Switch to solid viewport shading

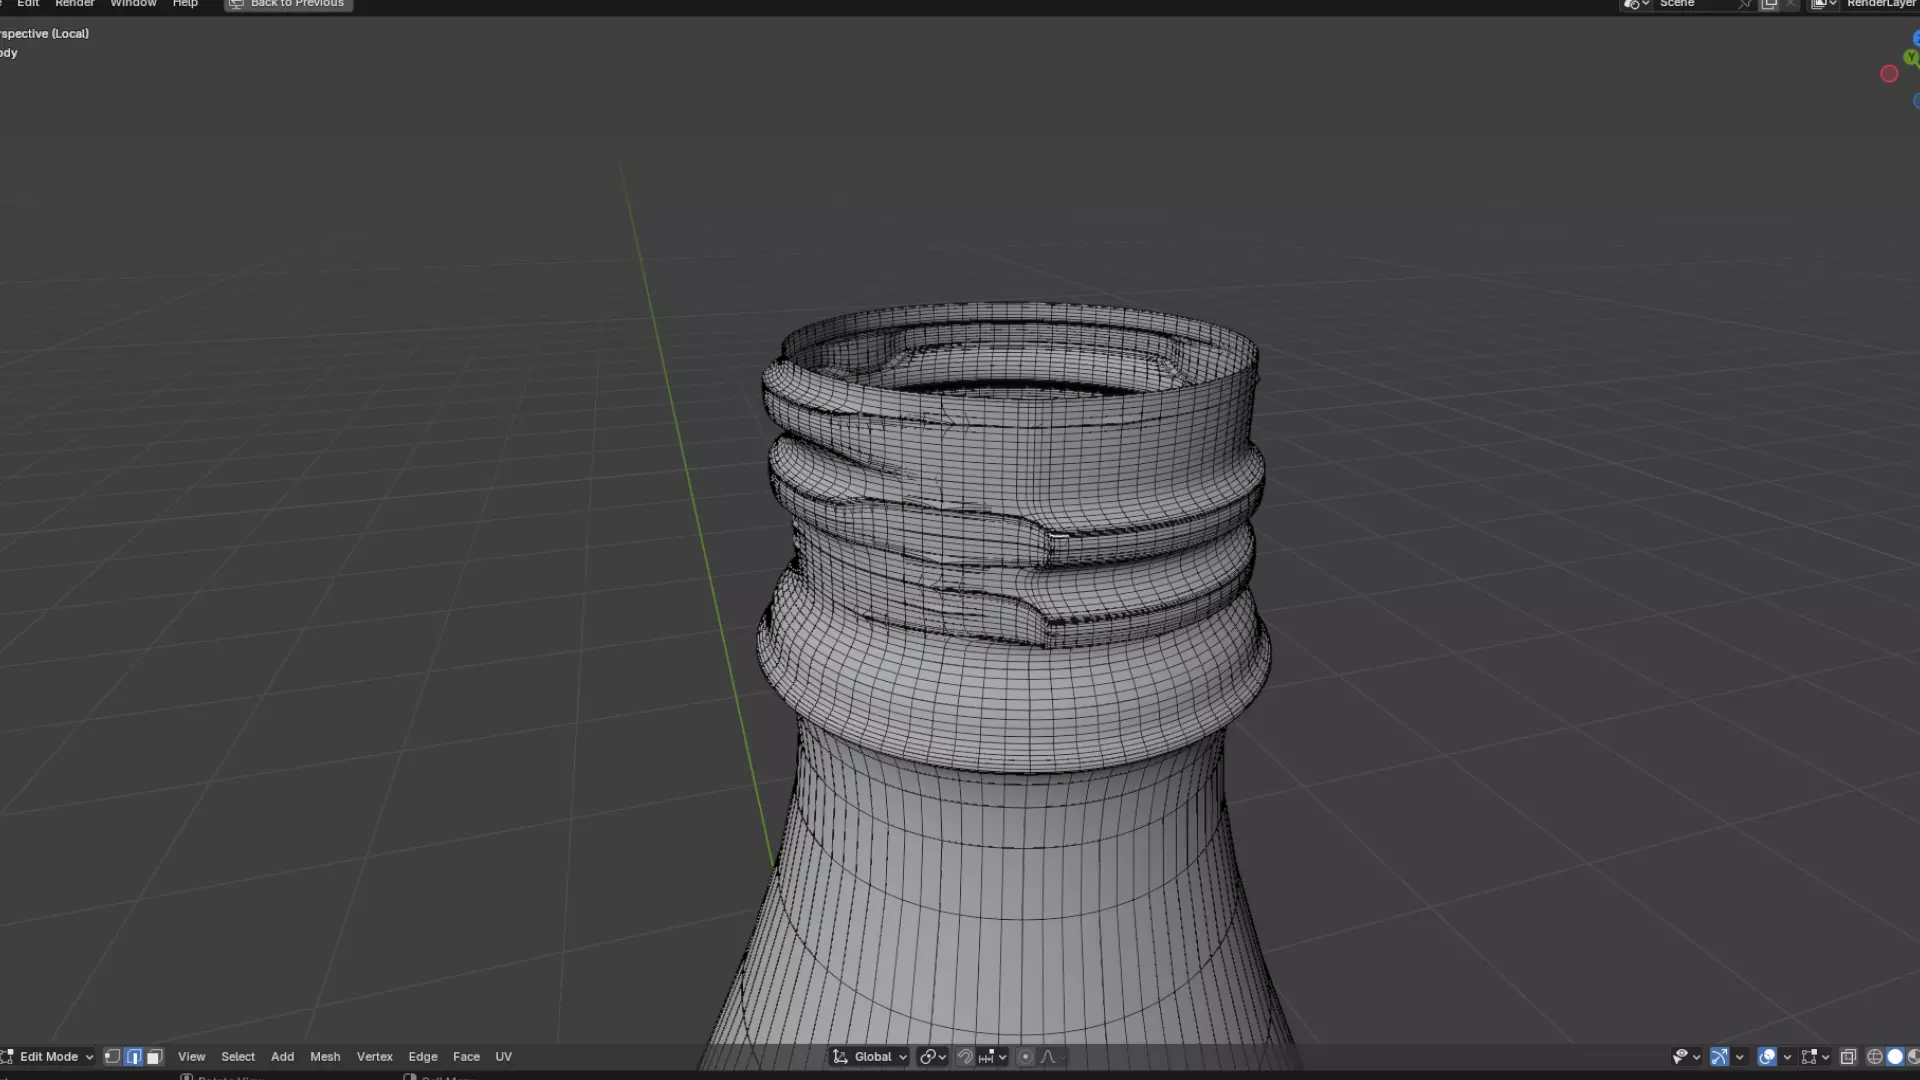click(1895, 1057)
